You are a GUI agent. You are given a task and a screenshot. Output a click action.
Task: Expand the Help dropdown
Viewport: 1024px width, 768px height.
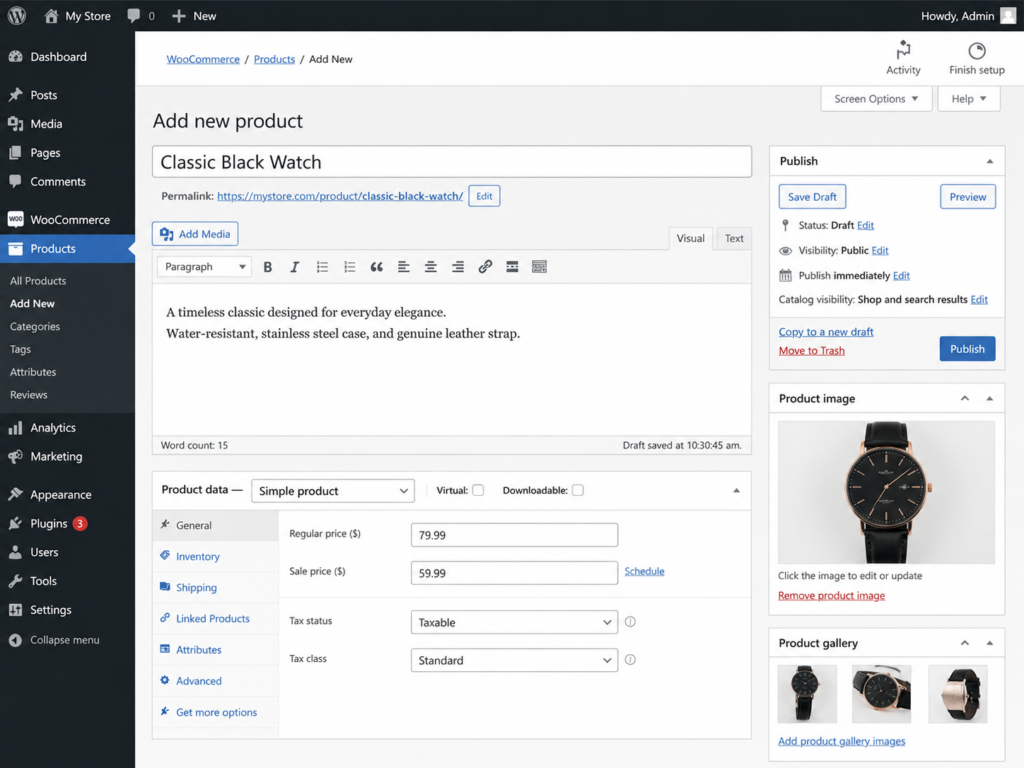pyautogui.click(x=968, y=99)
